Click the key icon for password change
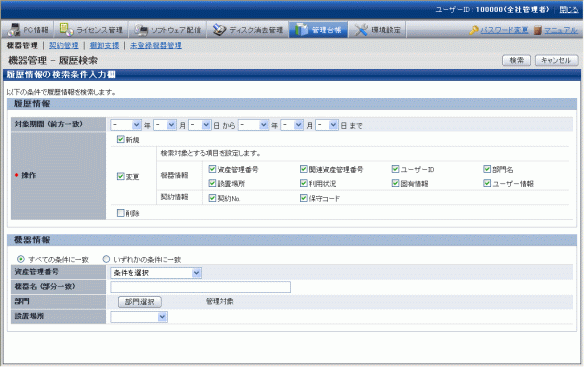Image resolution: width=584 pixels, height=367 pixels. [473, 30]
